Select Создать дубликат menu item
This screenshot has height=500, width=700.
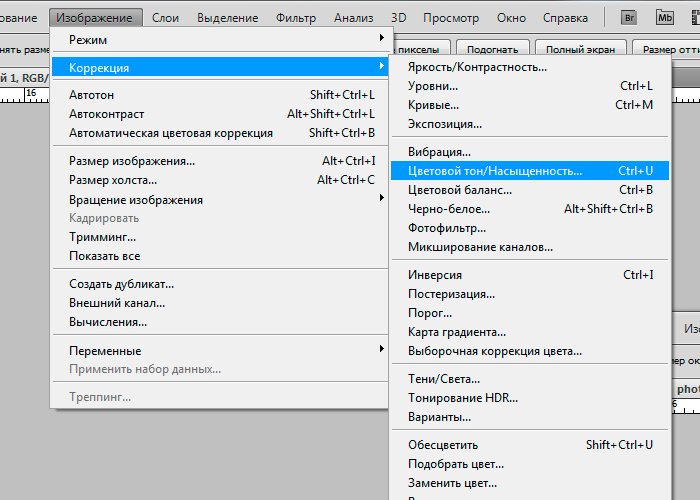pyautogui.click(x=121, y=284)
